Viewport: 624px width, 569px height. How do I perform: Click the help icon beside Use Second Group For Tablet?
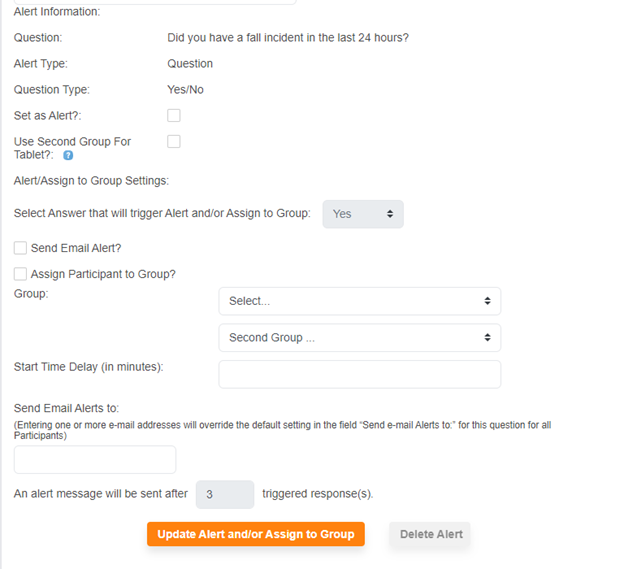pyautogui.click(x=68, y=156)
